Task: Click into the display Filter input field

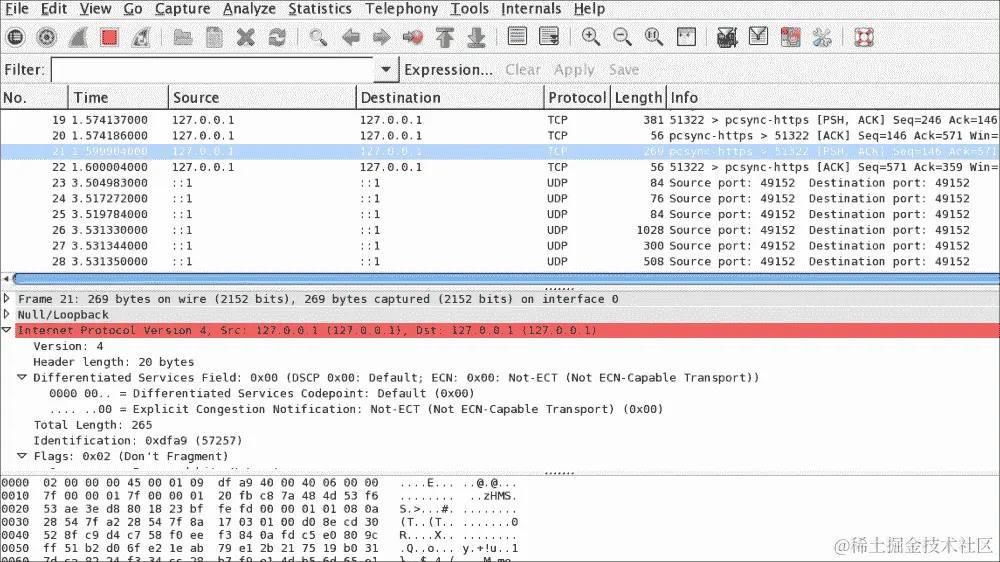Action: (212, 70)
